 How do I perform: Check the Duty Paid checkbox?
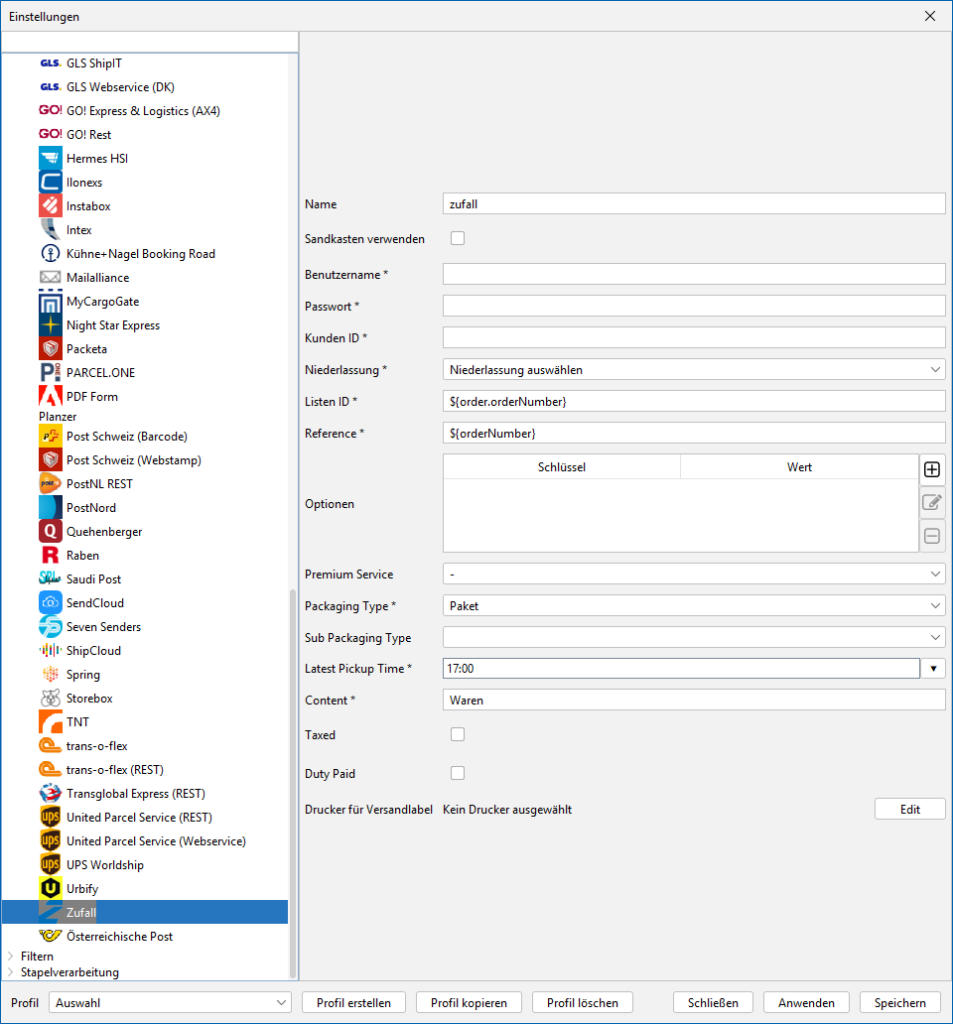pos(458,773)
